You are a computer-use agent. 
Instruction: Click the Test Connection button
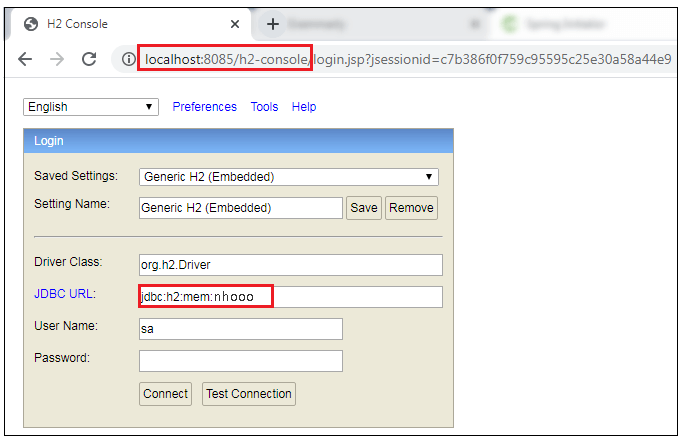249,393
